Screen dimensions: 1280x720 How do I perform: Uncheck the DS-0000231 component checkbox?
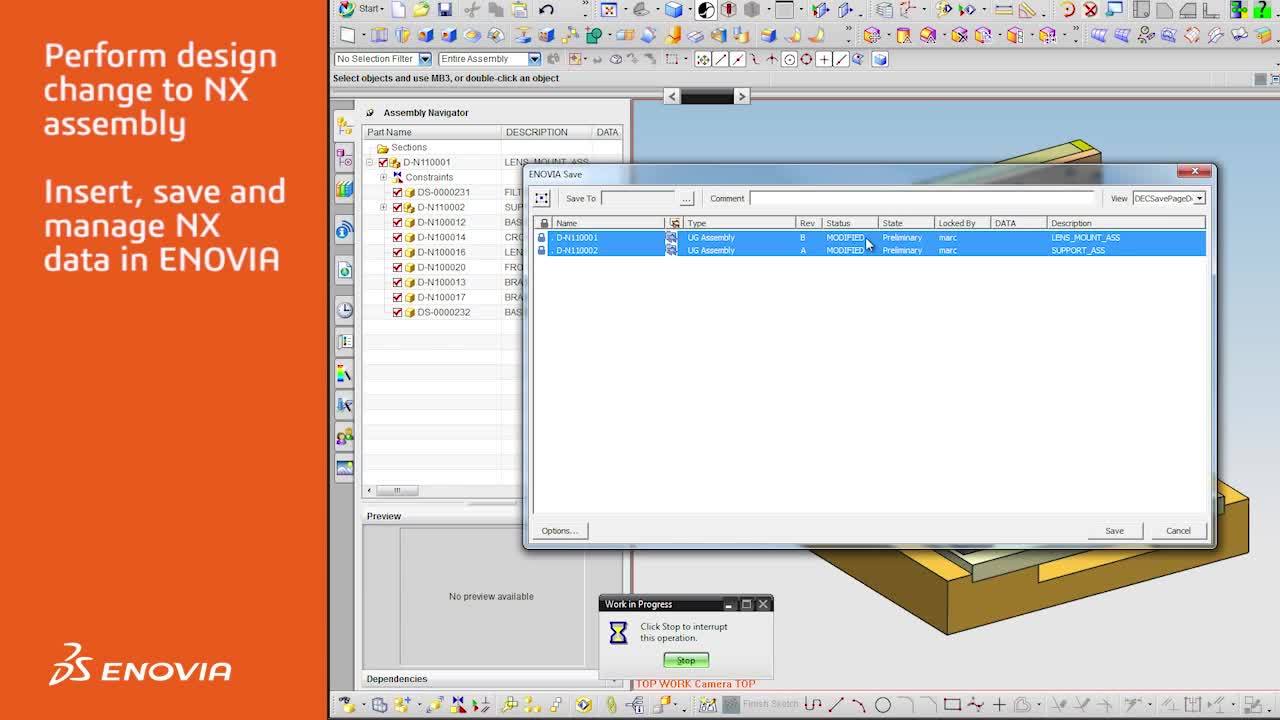coord(397,192)
